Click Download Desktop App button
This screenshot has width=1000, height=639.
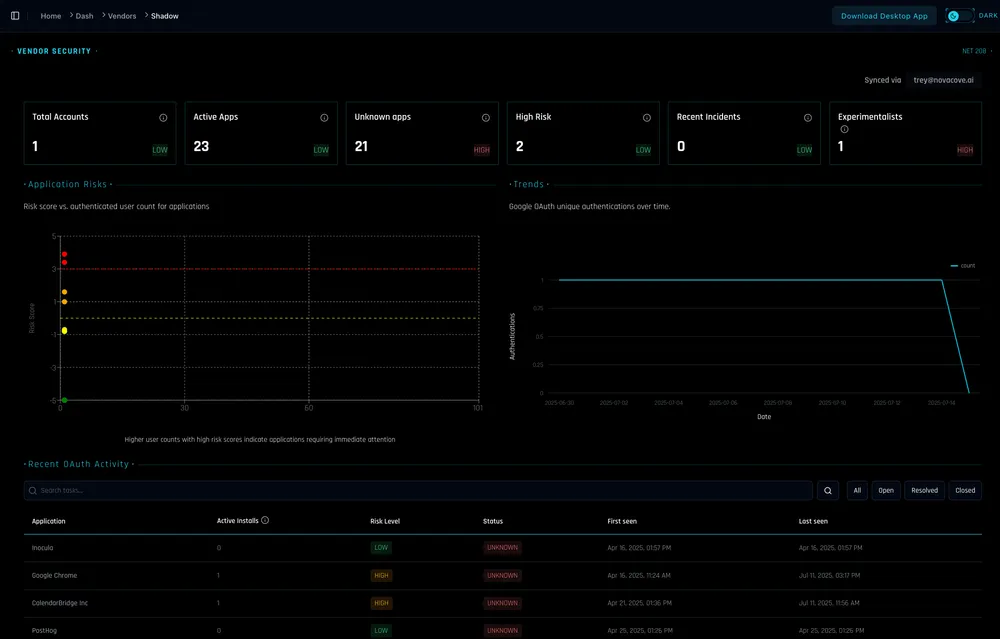(884, 16)
